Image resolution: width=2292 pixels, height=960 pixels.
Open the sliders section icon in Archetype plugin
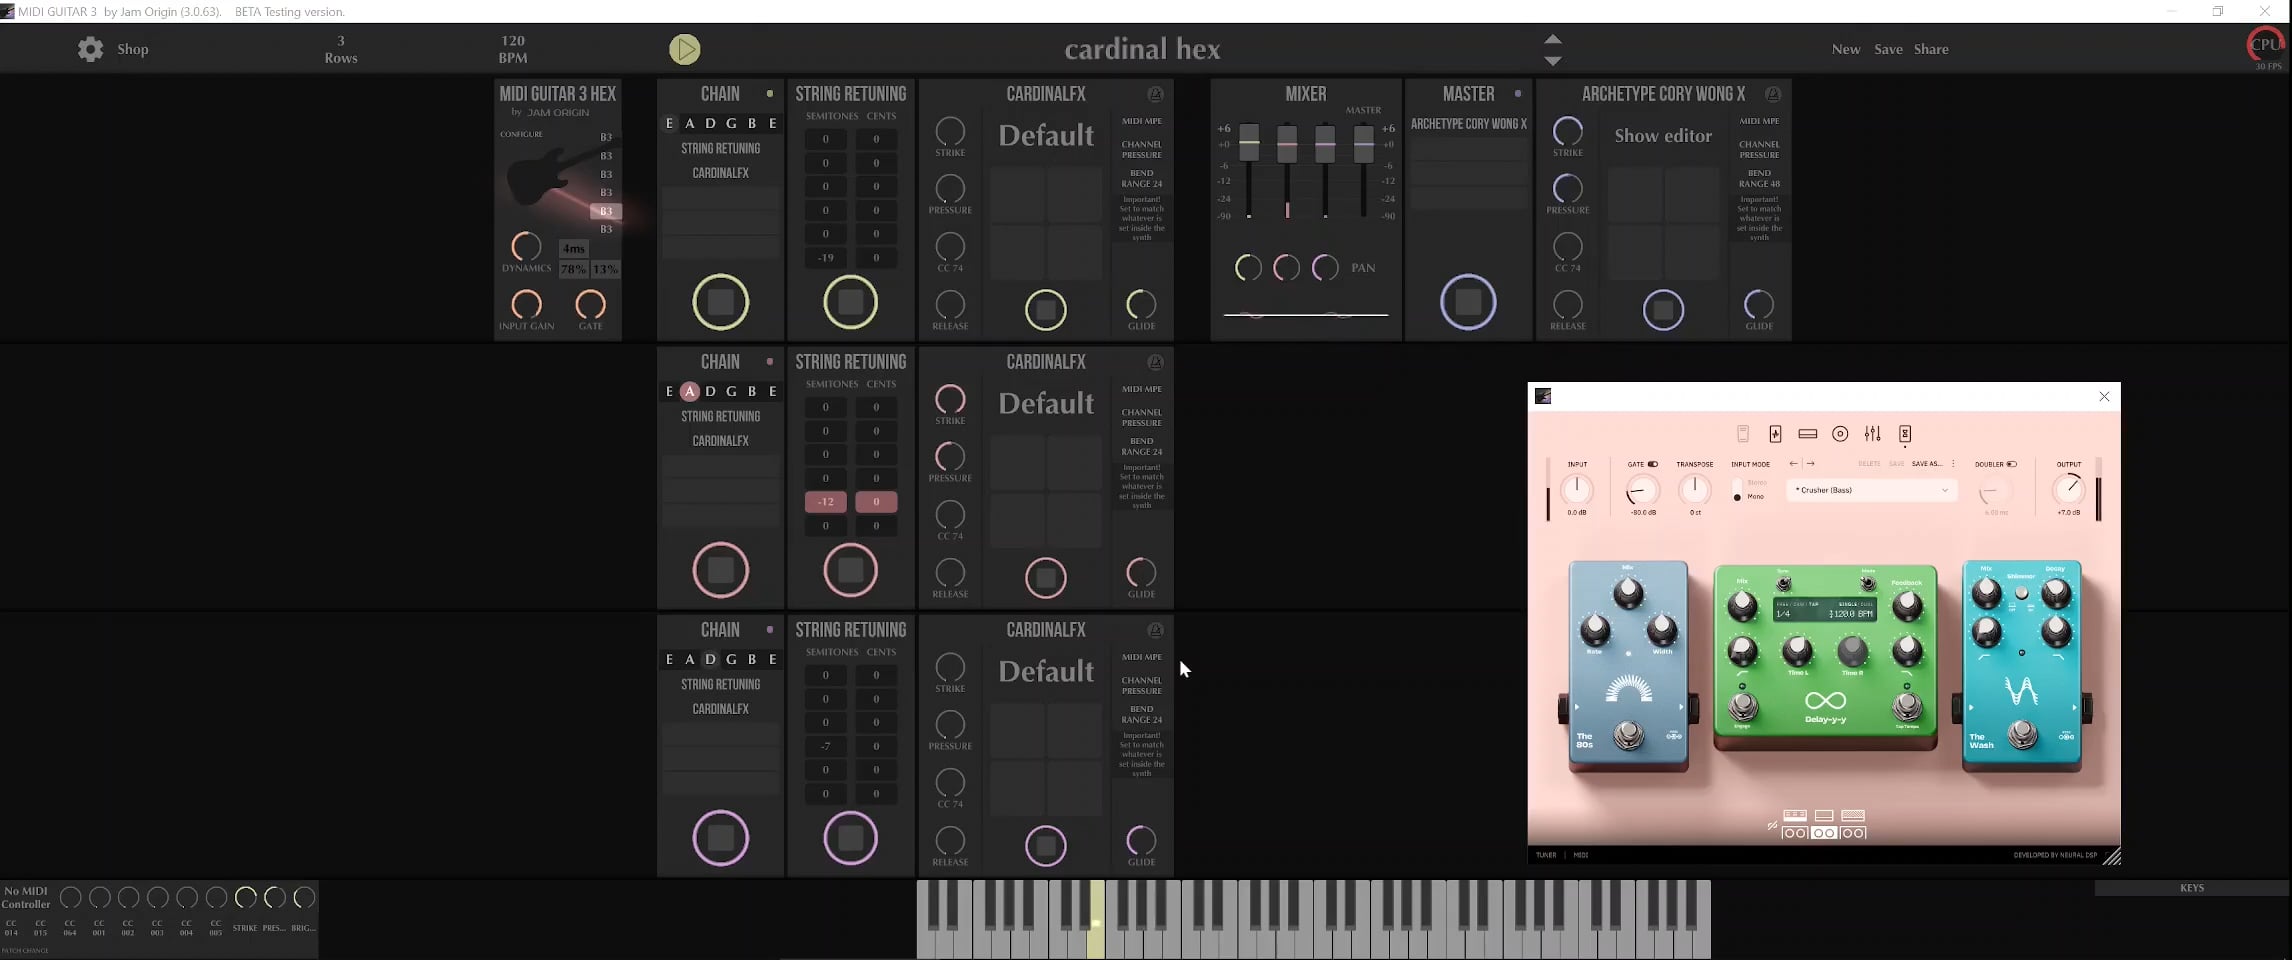coord(1872,434)
